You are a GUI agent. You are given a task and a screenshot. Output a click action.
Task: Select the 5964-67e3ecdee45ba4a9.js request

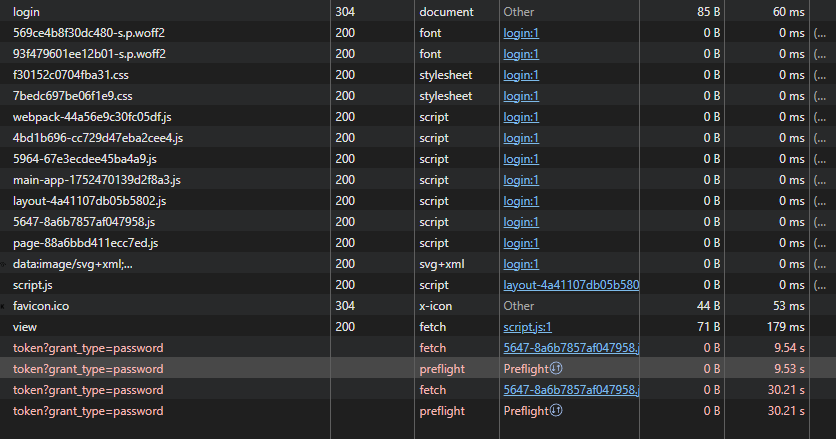[85, 159]
